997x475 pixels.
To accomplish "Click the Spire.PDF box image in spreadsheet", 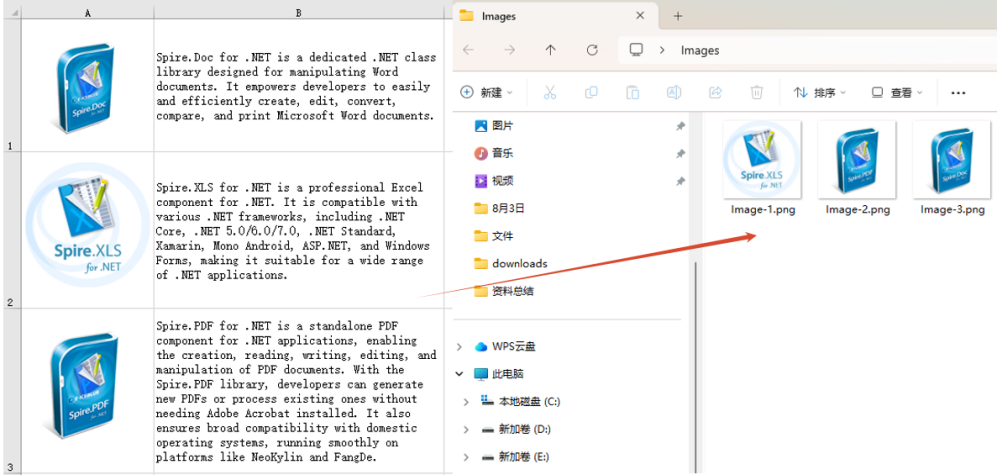I will tap(85, 386).
